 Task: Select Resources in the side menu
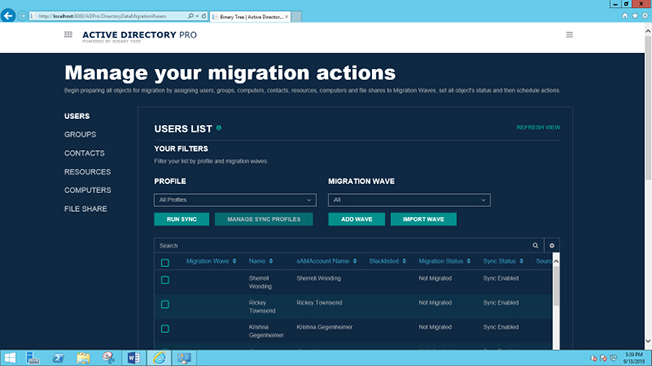point(87,172)
